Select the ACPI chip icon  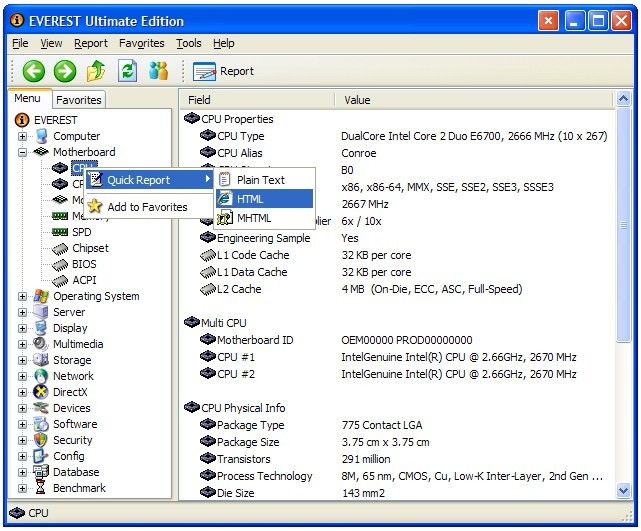pyautogui.click(x=60, y=280)
